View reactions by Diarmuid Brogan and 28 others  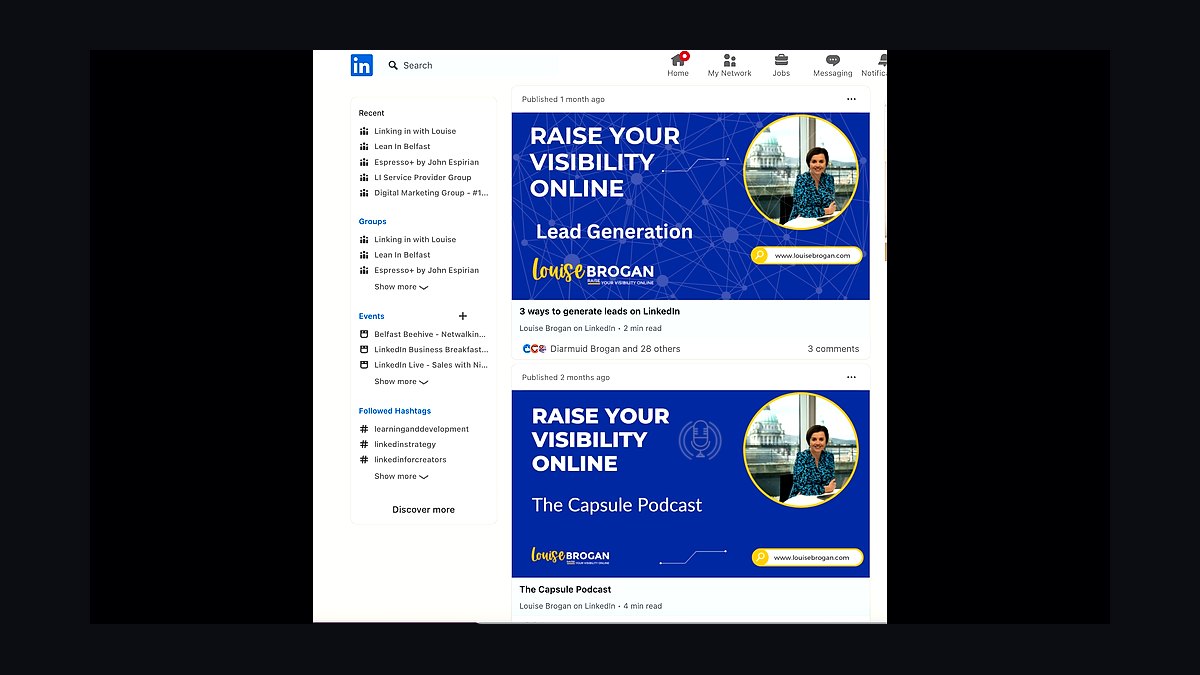(615, 349)
